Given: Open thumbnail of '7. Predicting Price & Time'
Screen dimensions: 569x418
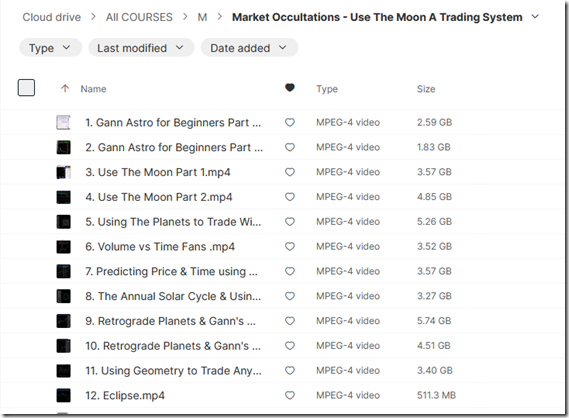Looking at the screenshot, I should coord(64,271).
